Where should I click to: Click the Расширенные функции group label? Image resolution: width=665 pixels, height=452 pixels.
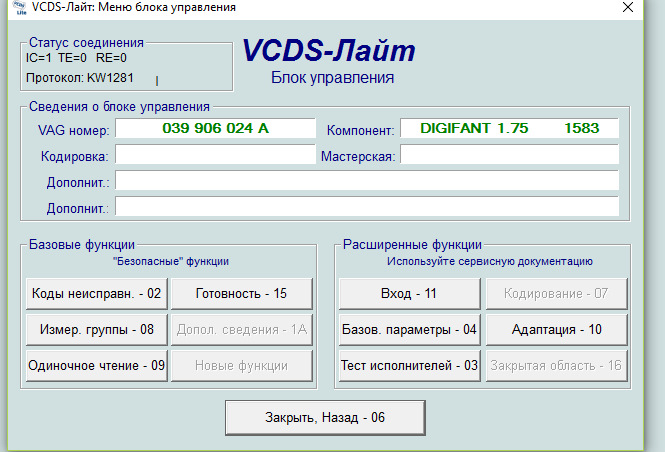point(413,245)
